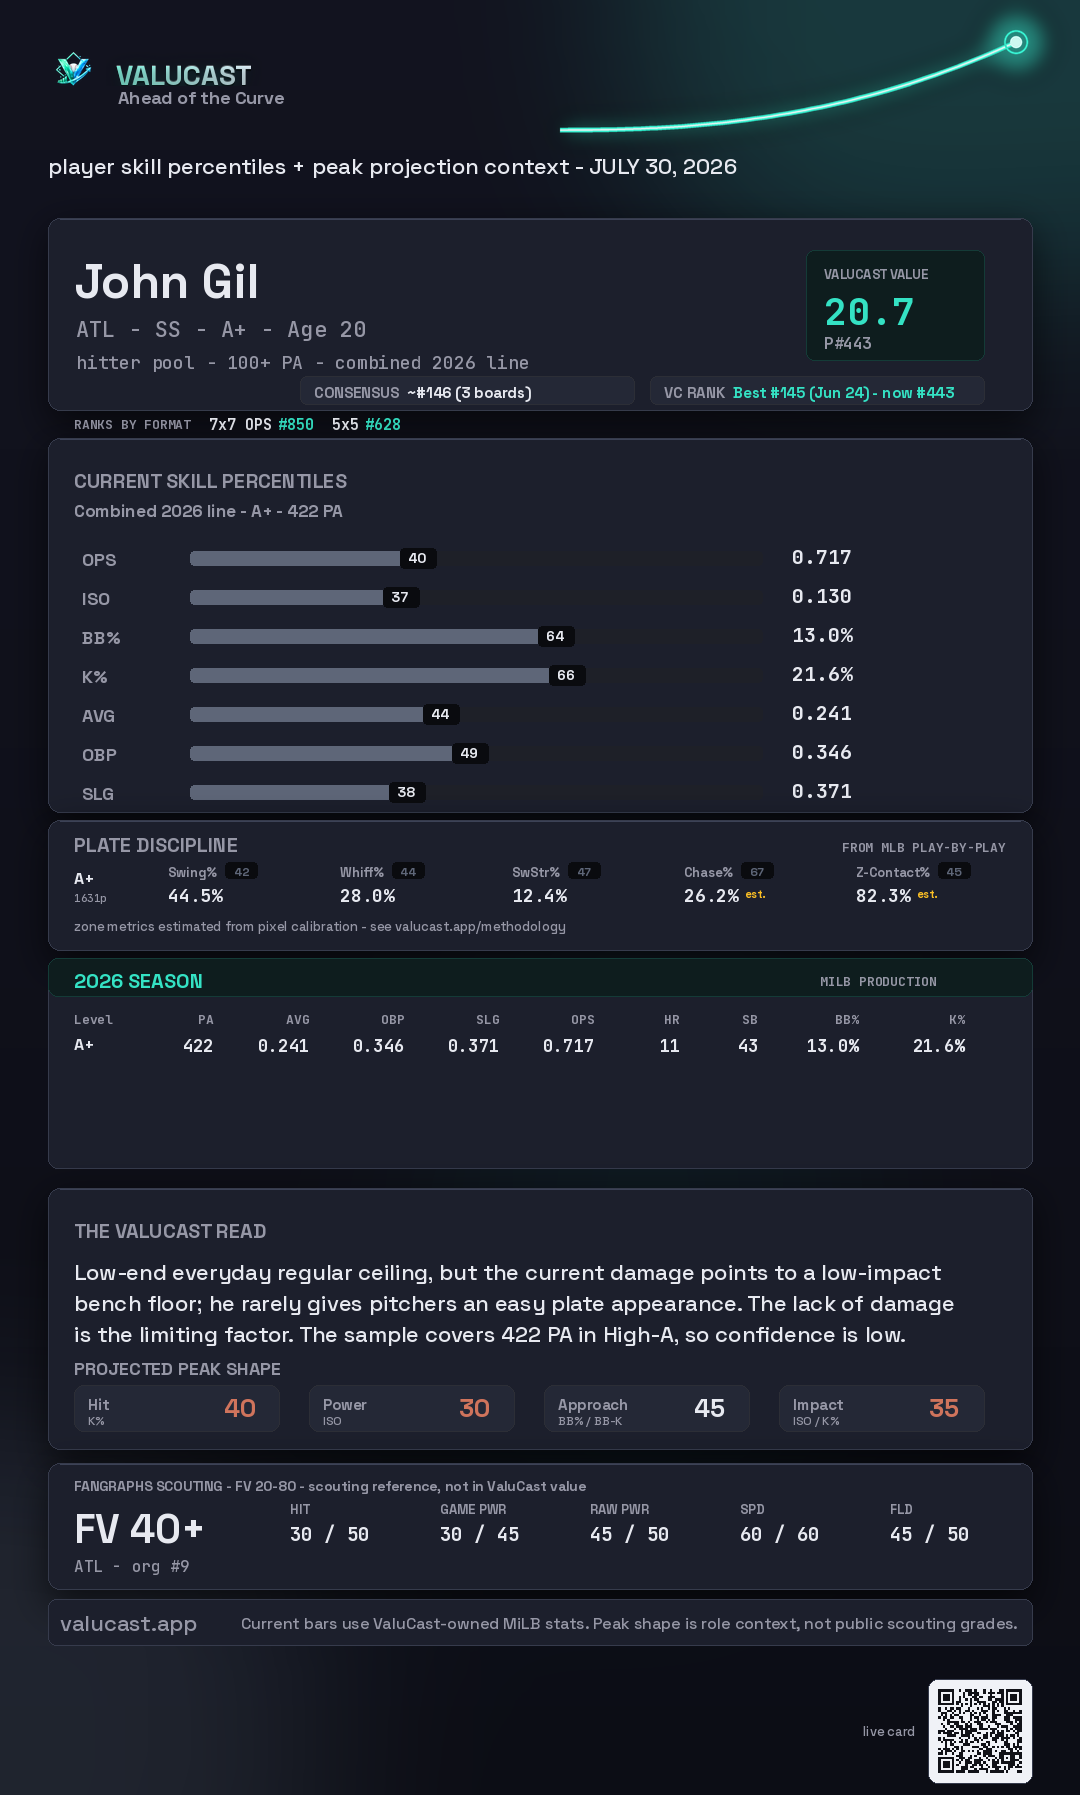The width and height of the screenshot is (1080, 1795).
Task: Select the Hit 40 peak shape tile
Action: [177, 1408]
